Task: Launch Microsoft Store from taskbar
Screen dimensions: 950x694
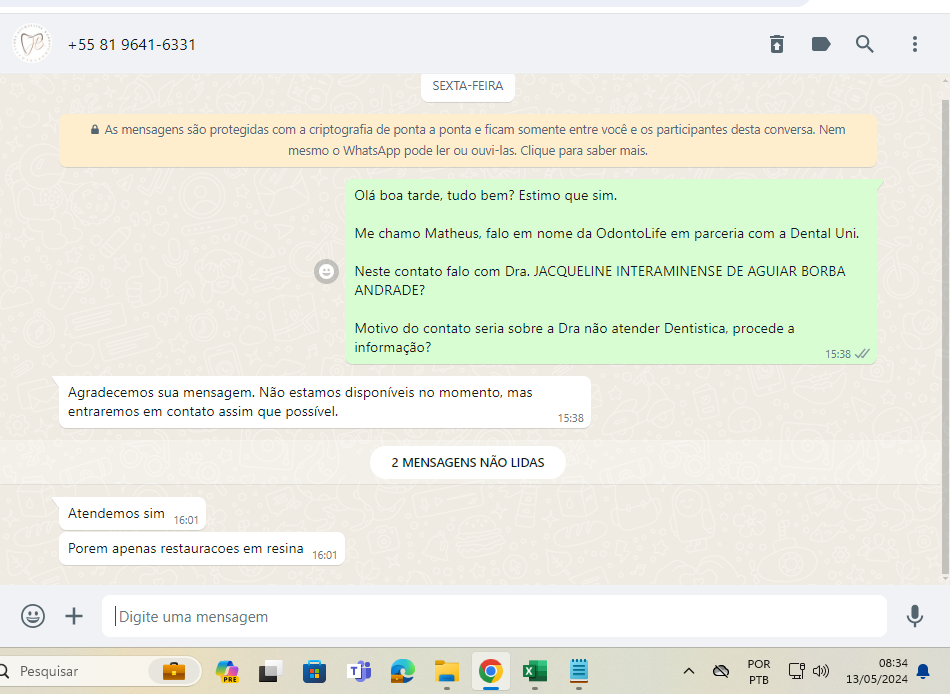Action: pyautogui.click(x=314, y=671)
